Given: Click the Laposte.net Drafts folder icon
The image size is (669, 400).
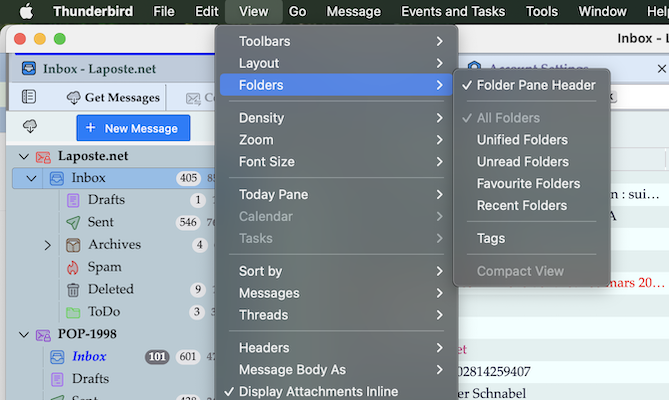Looking at the screenshot, I should point(73,200).
